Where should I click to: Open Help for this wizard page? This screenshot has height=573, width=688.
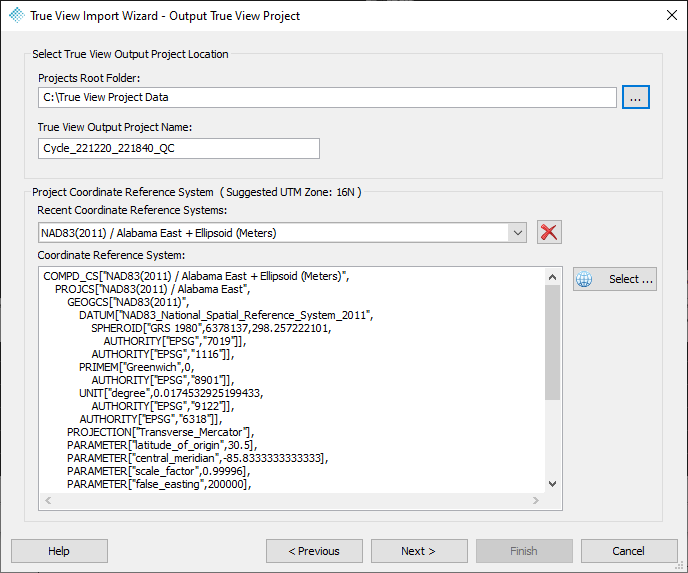click(59, 551)
